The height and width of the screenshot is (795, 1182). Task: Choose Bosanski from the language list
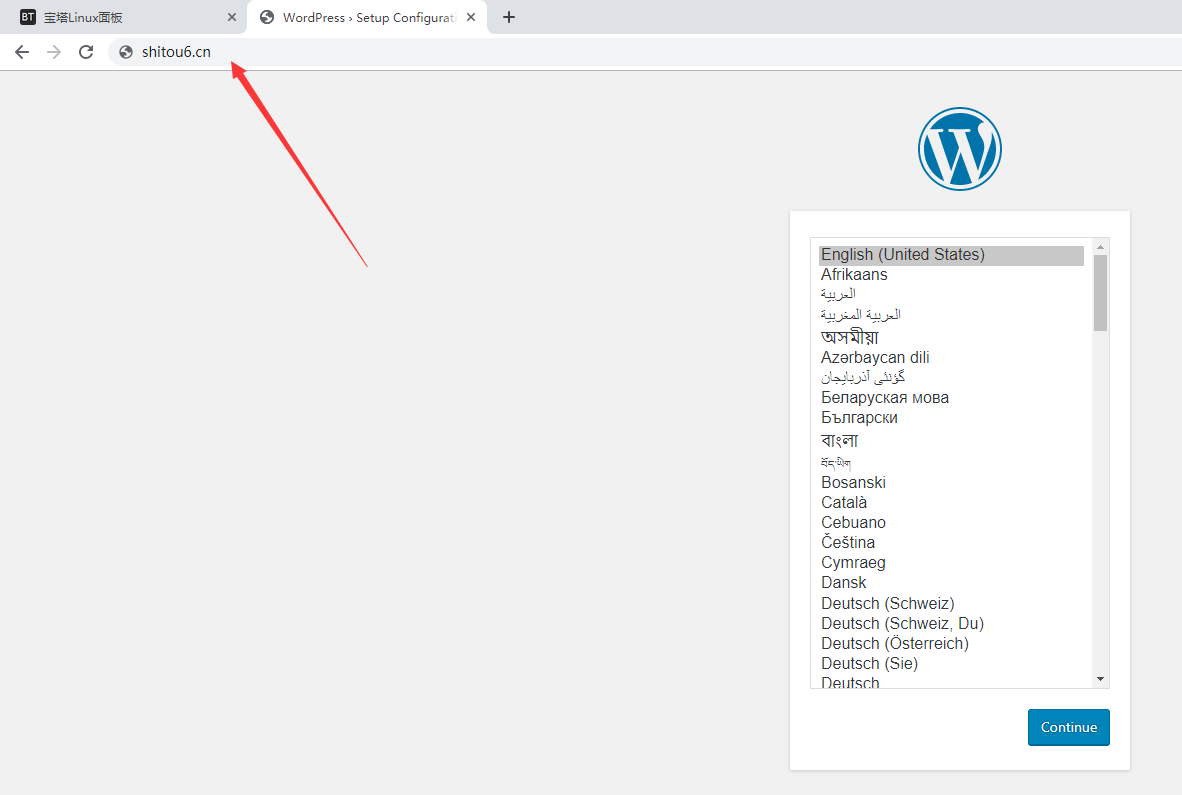(853, 482)
